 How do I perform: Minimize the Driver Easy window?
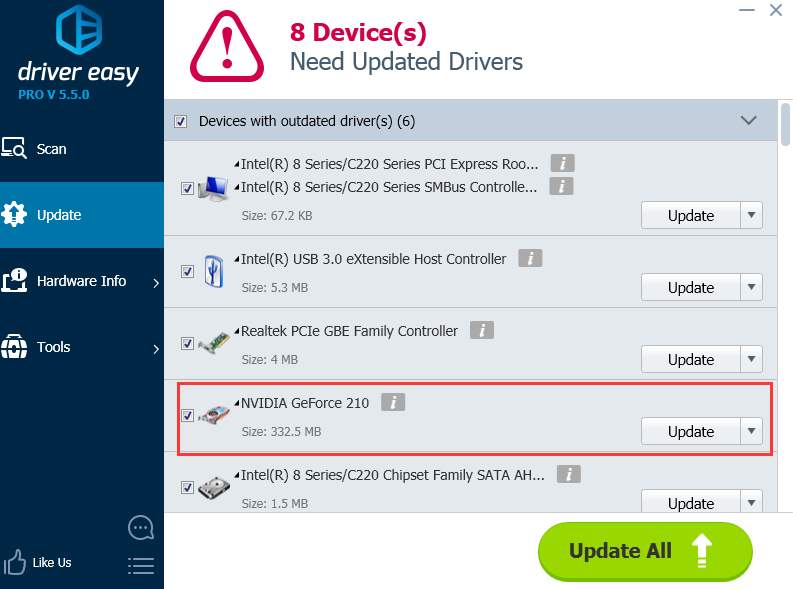746,10
